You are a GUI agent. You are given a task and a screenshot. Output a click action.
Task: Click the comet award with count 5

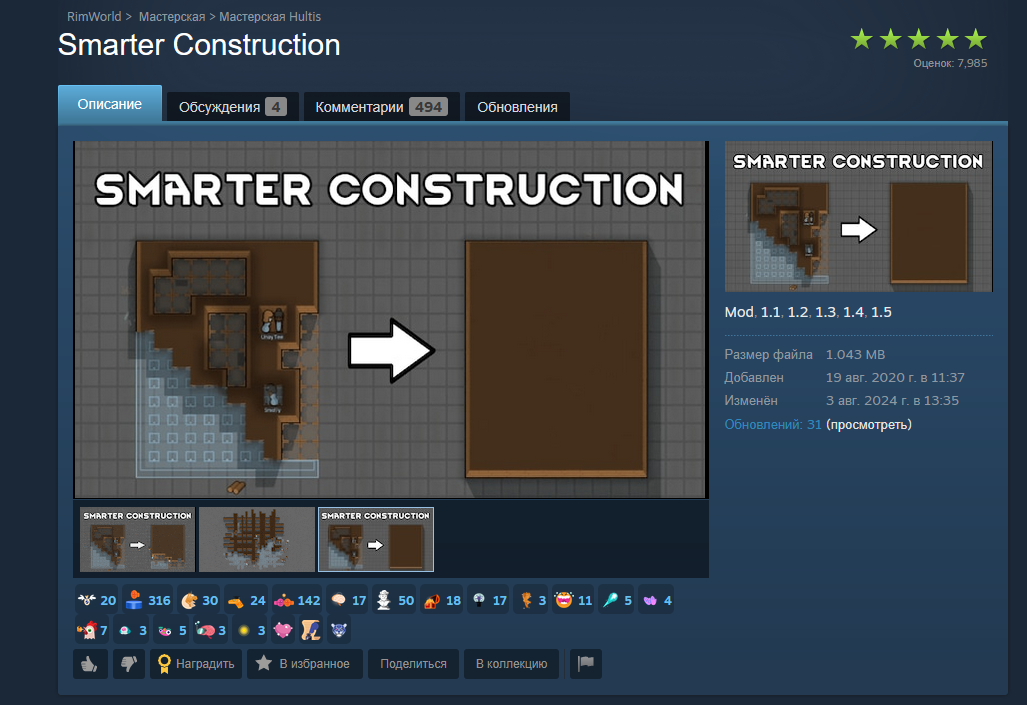[616, 600]
